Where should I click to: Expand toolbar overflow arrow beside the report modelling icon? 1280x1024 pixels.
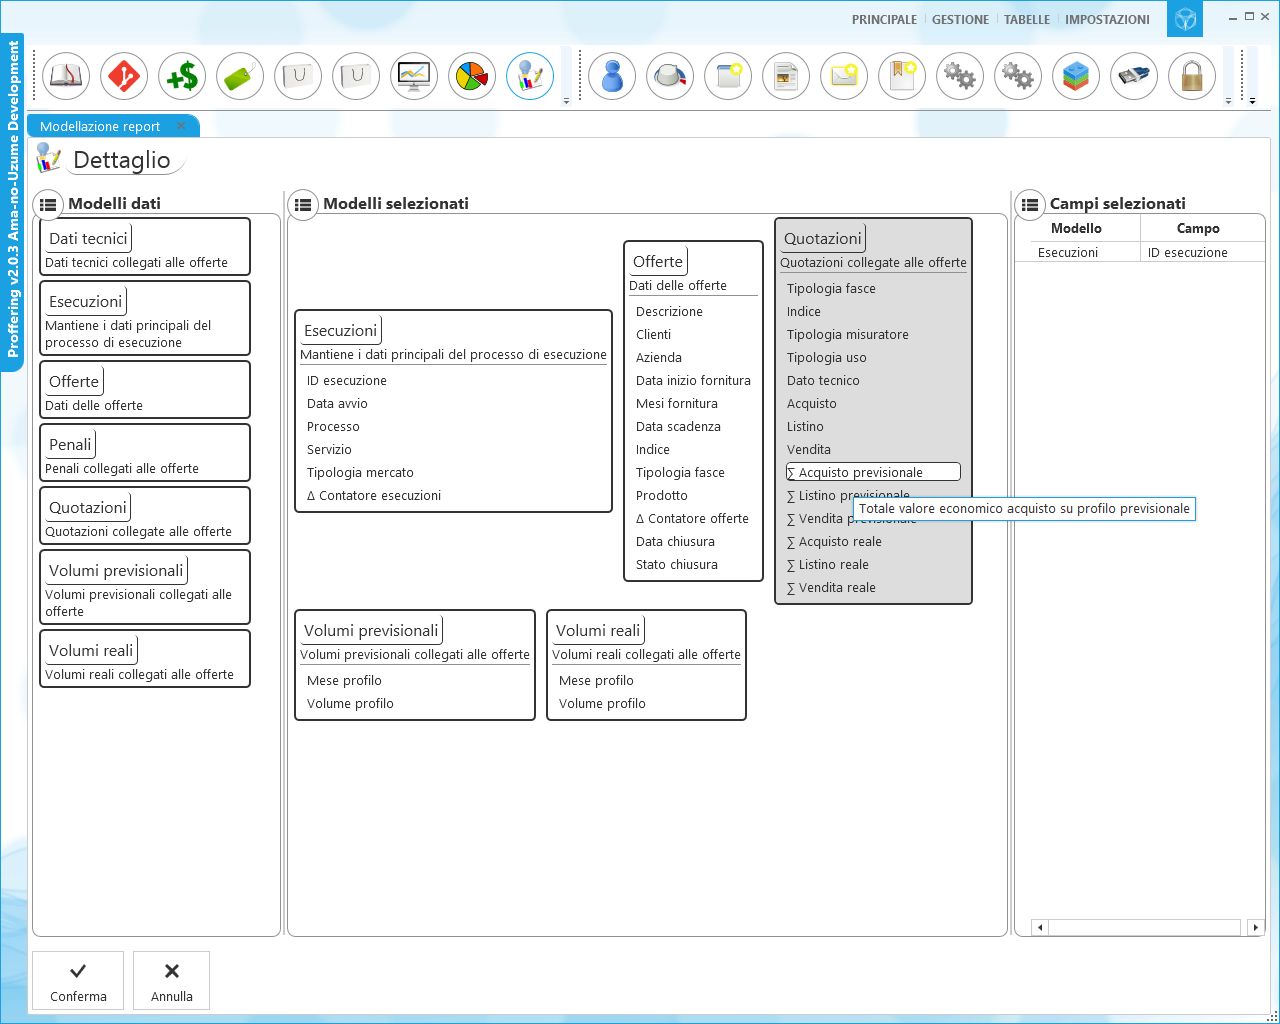click(x=566, y=101)
